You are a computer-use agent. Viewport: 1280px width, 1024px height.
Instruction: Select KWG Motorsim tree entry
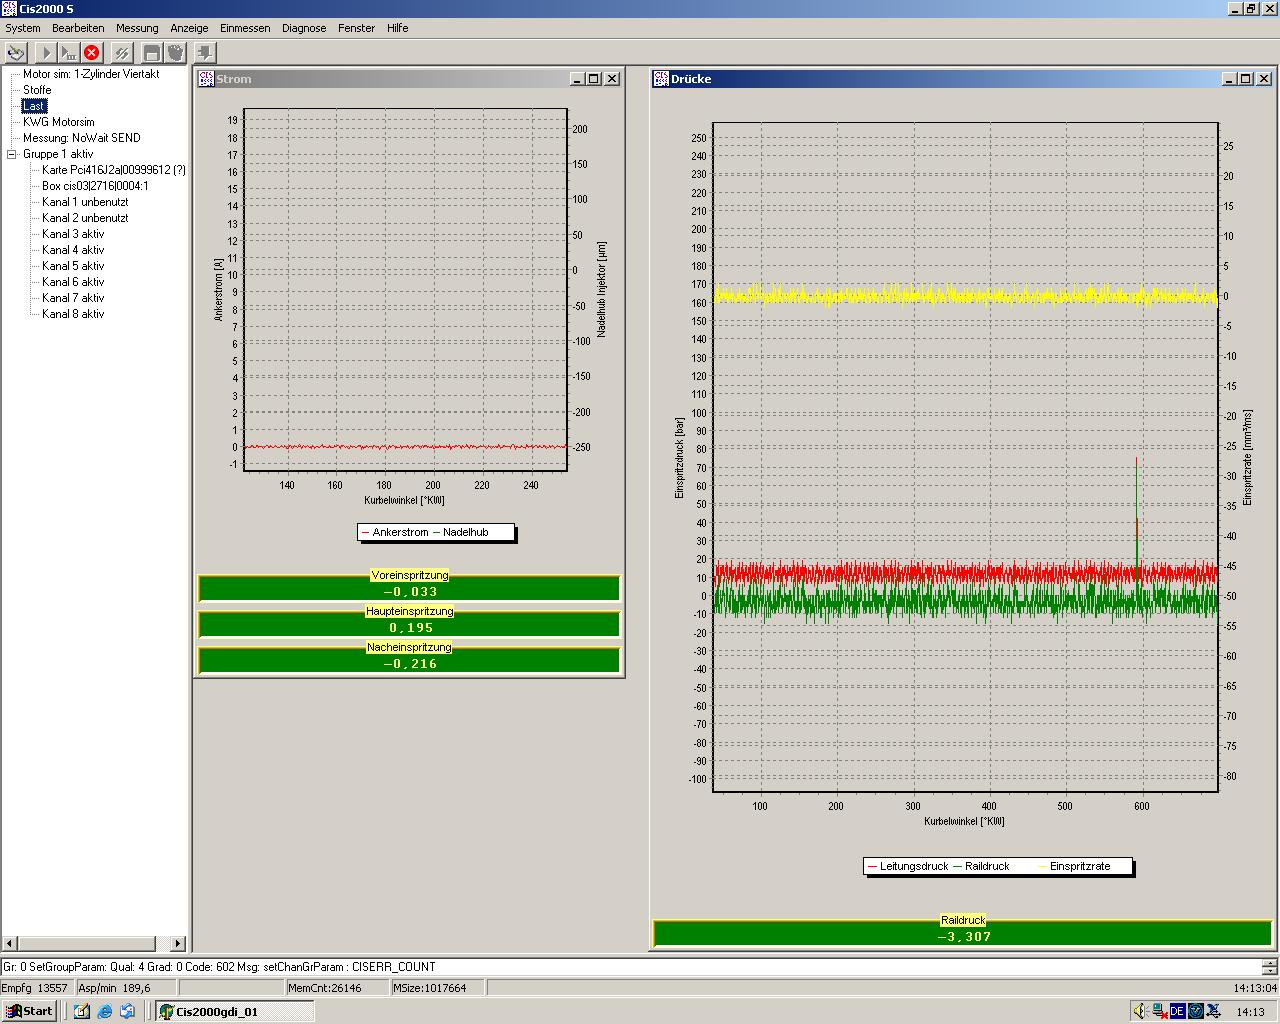(58, 122)
